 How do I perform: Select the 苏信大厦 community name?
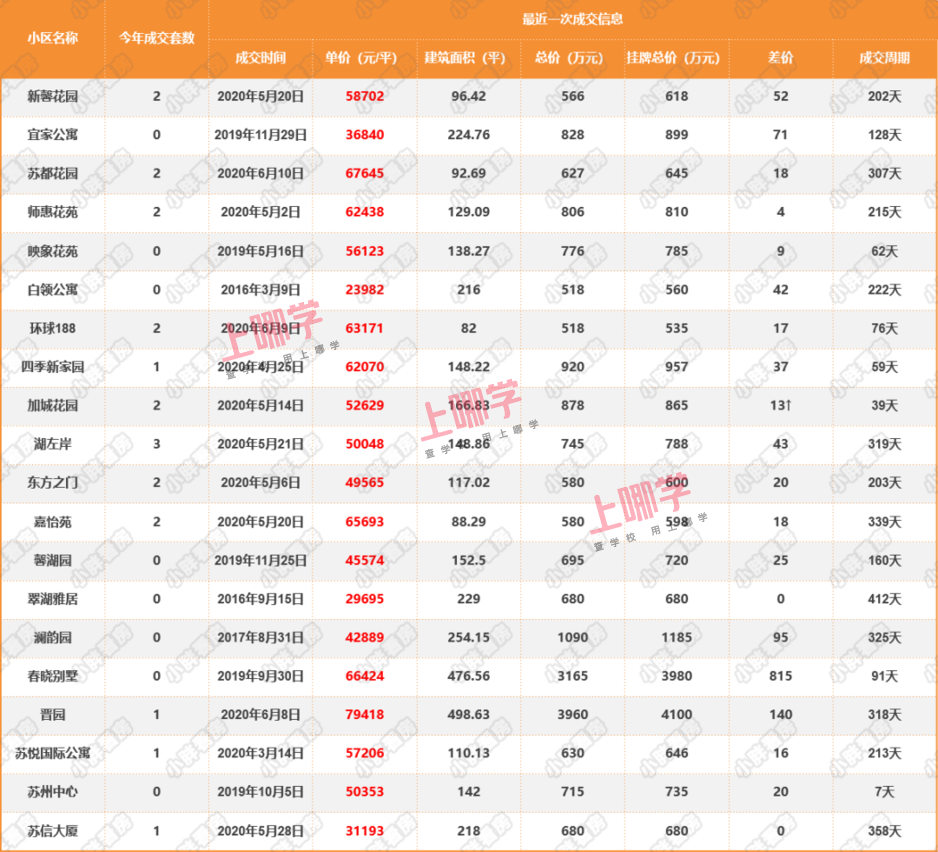pos(53,831)
